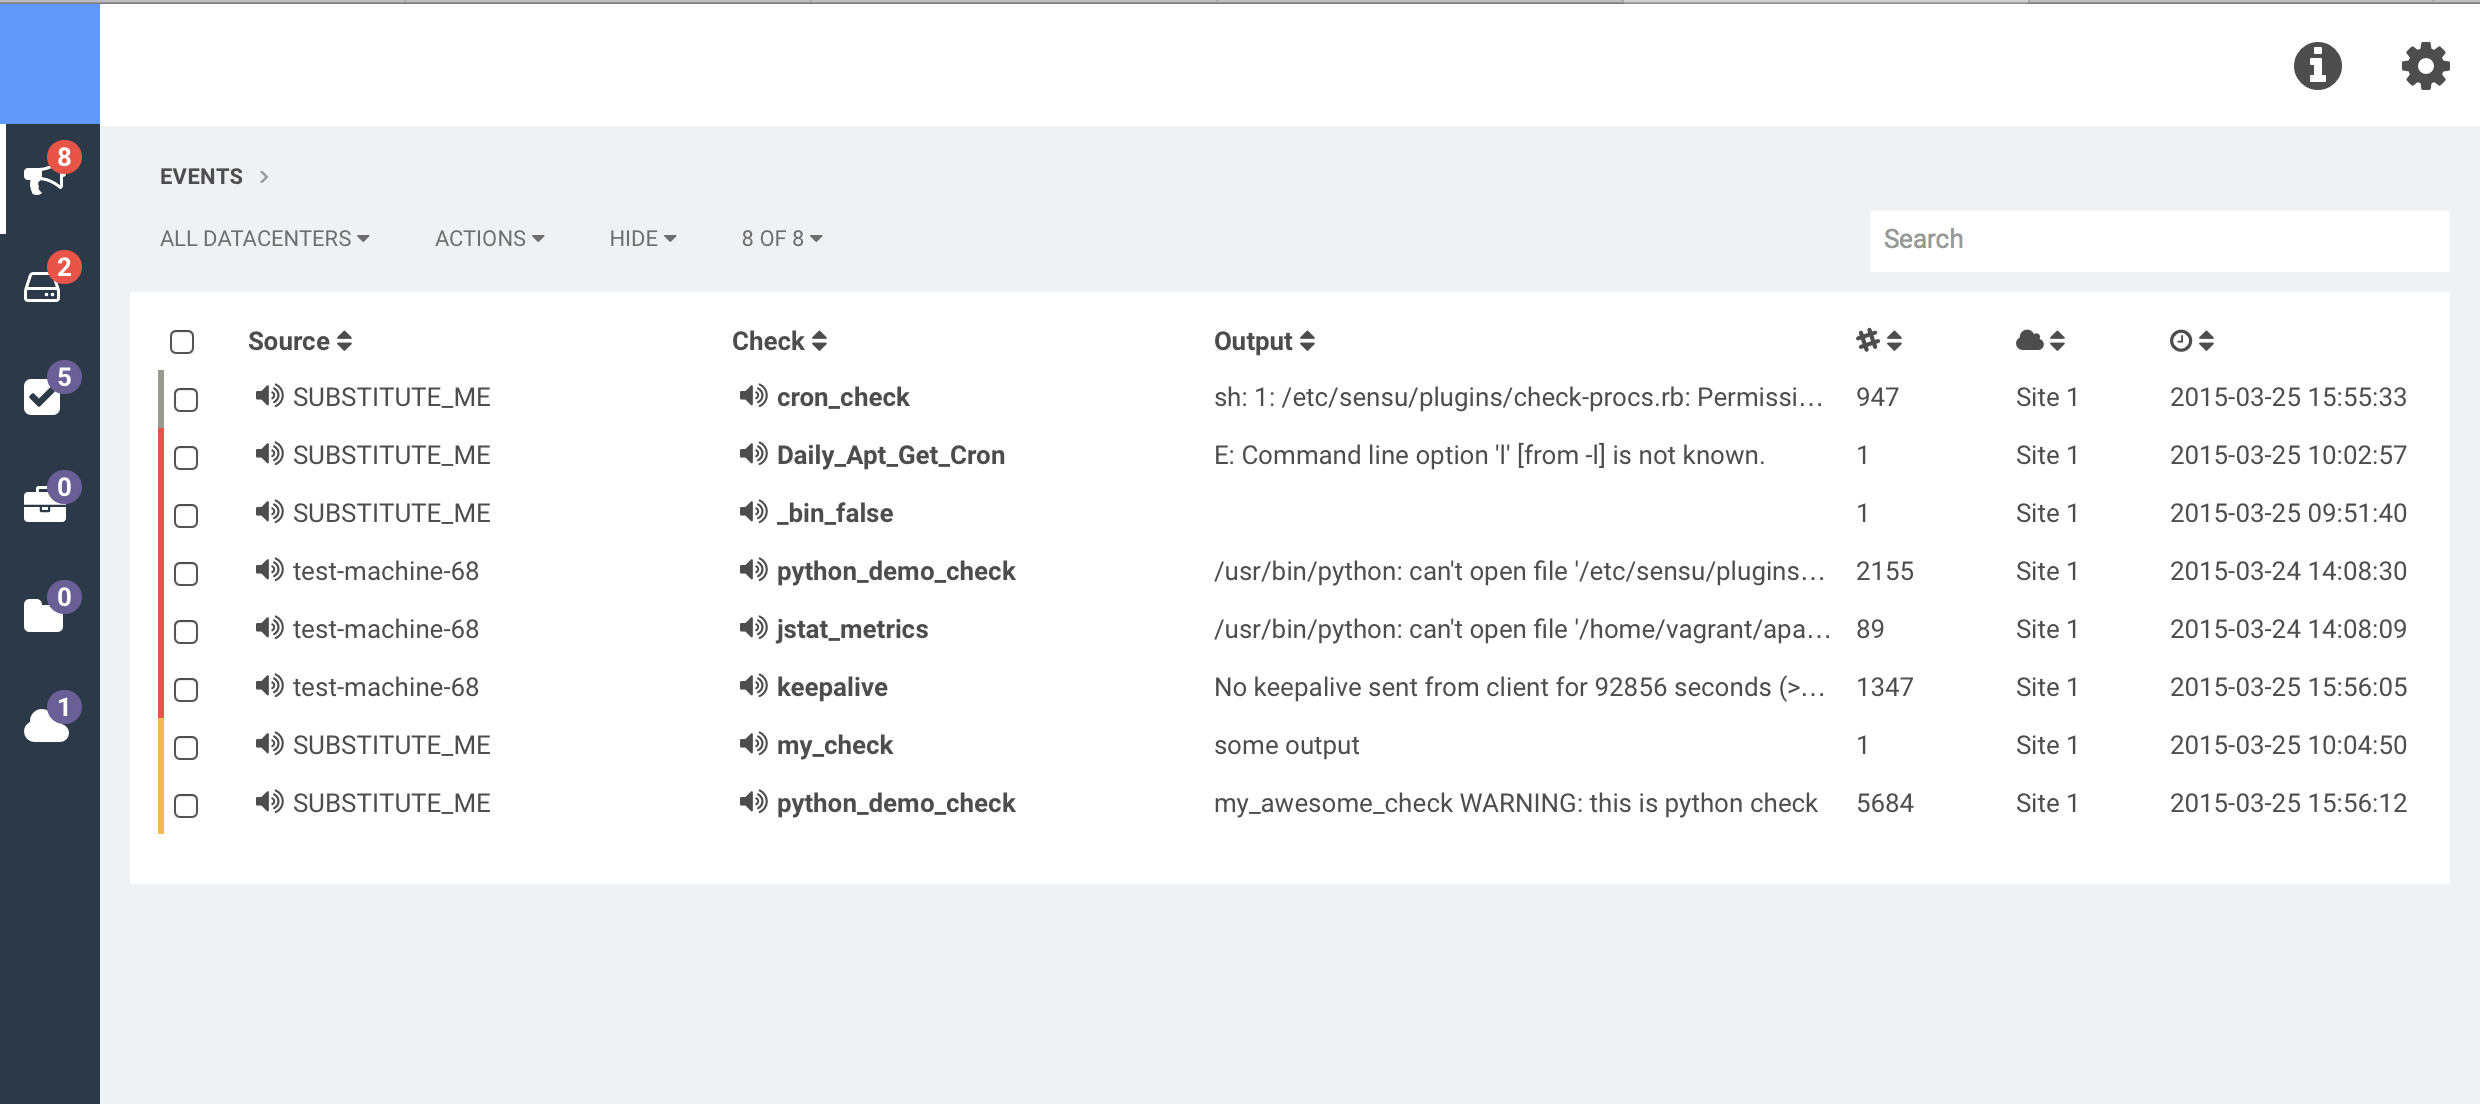Open the Hide filter menu

(x=643, y=238)
